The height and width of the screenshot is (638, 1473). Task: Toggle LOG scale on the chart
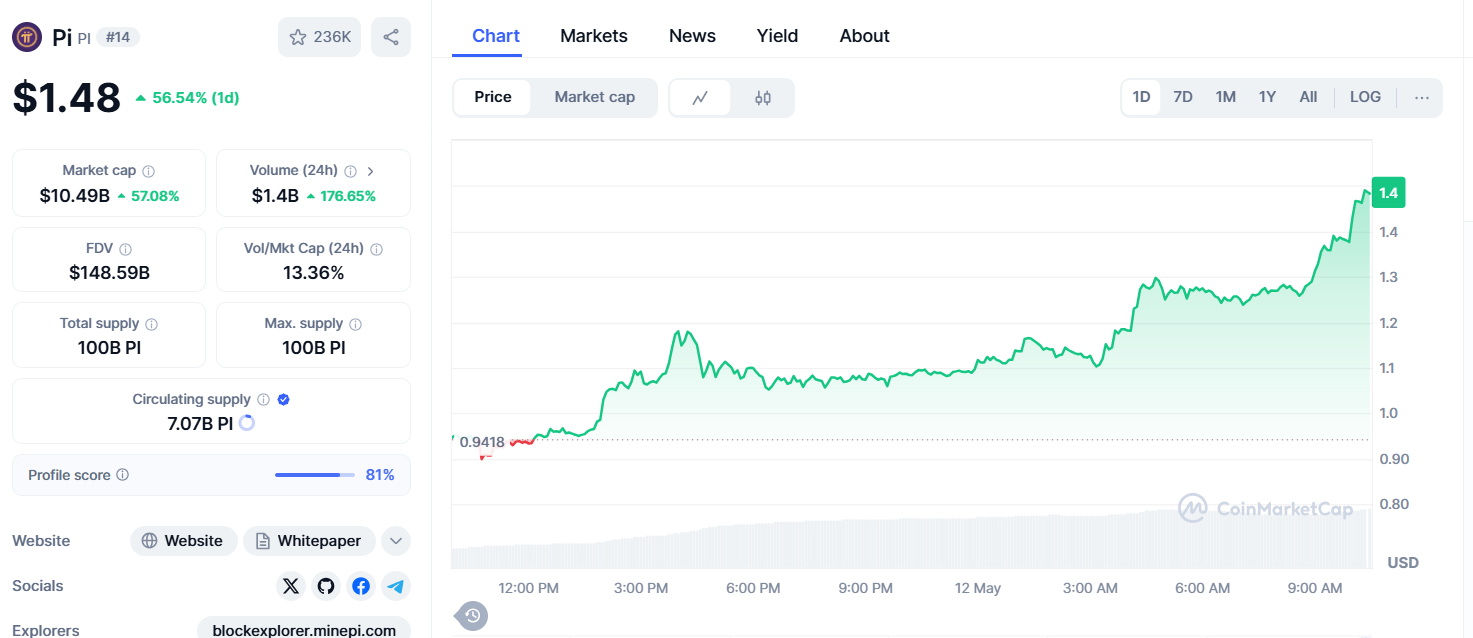click(1365, 97)
